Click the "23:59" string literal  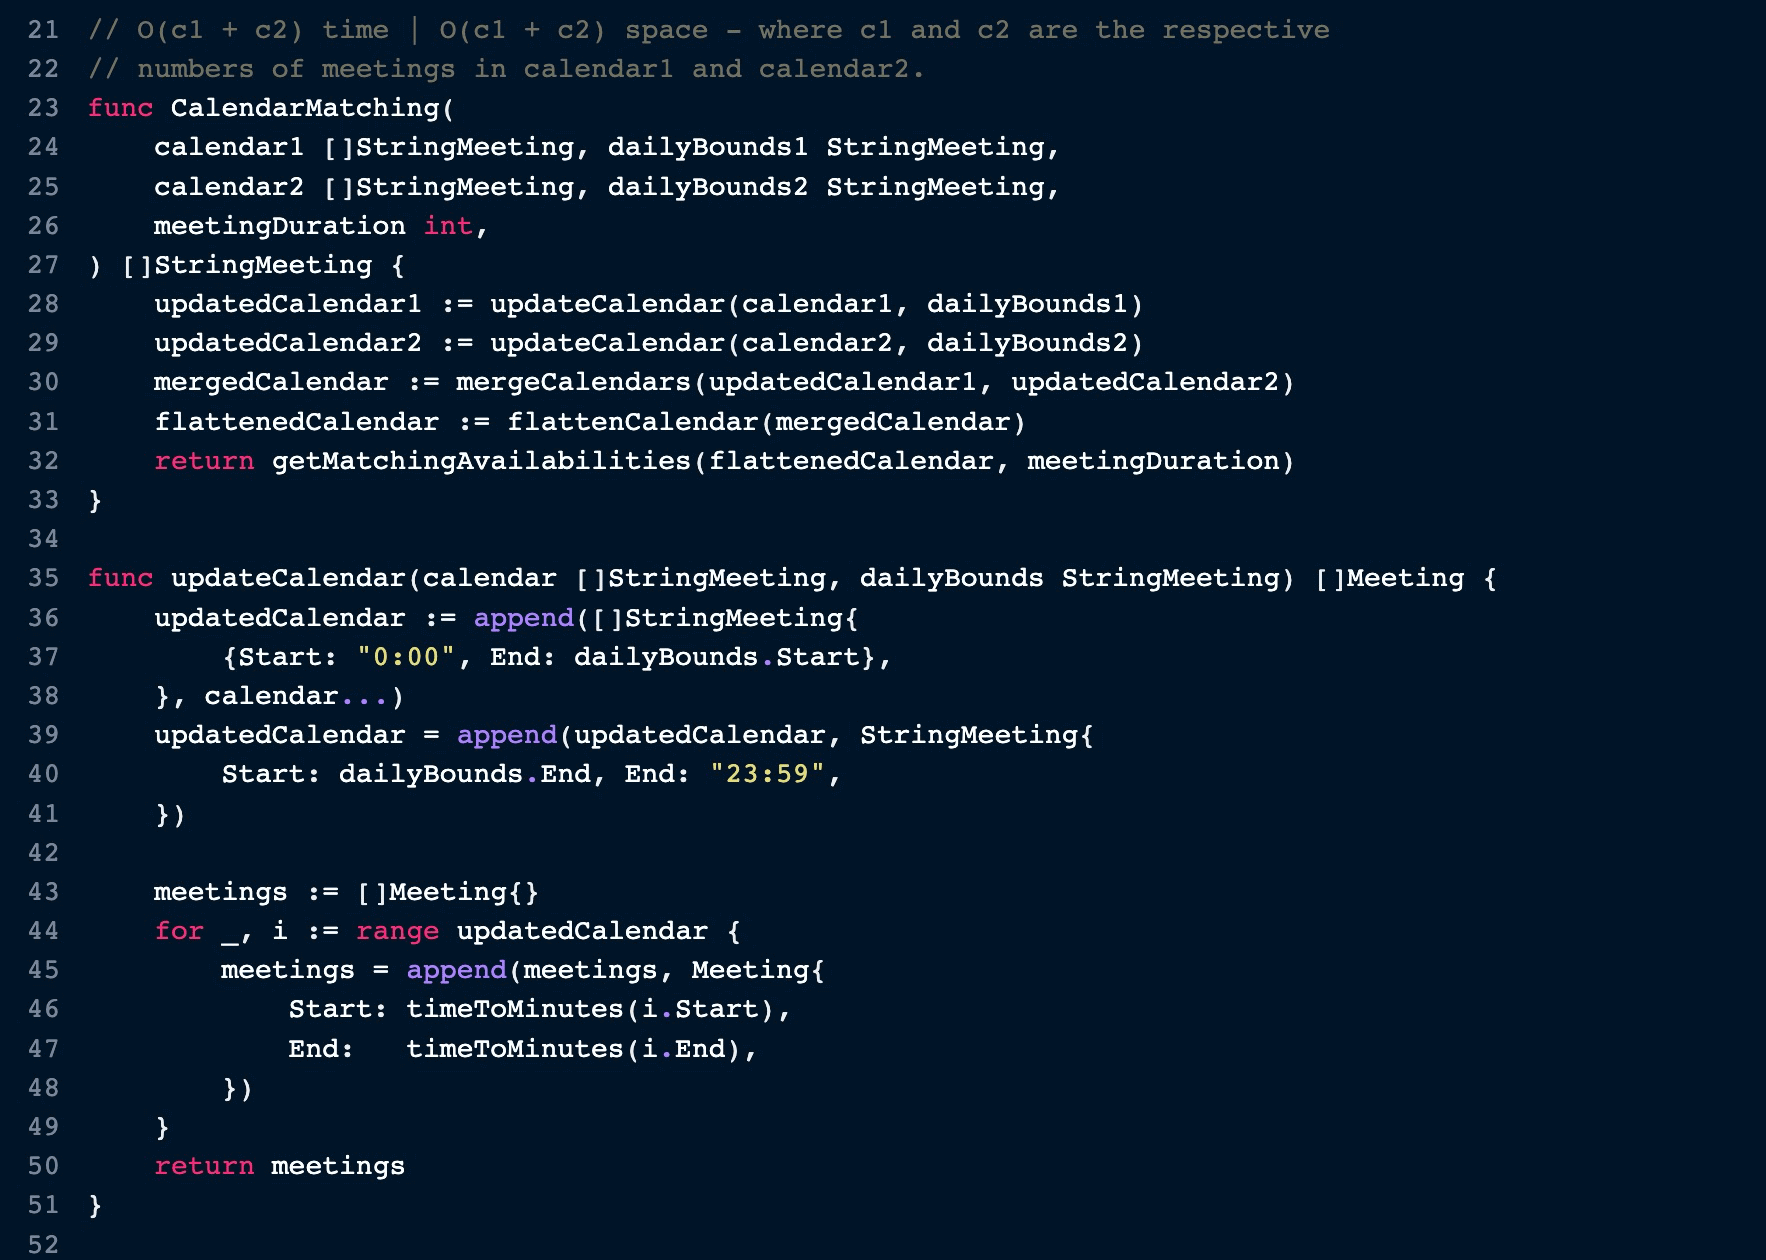[x=767, y=774]
